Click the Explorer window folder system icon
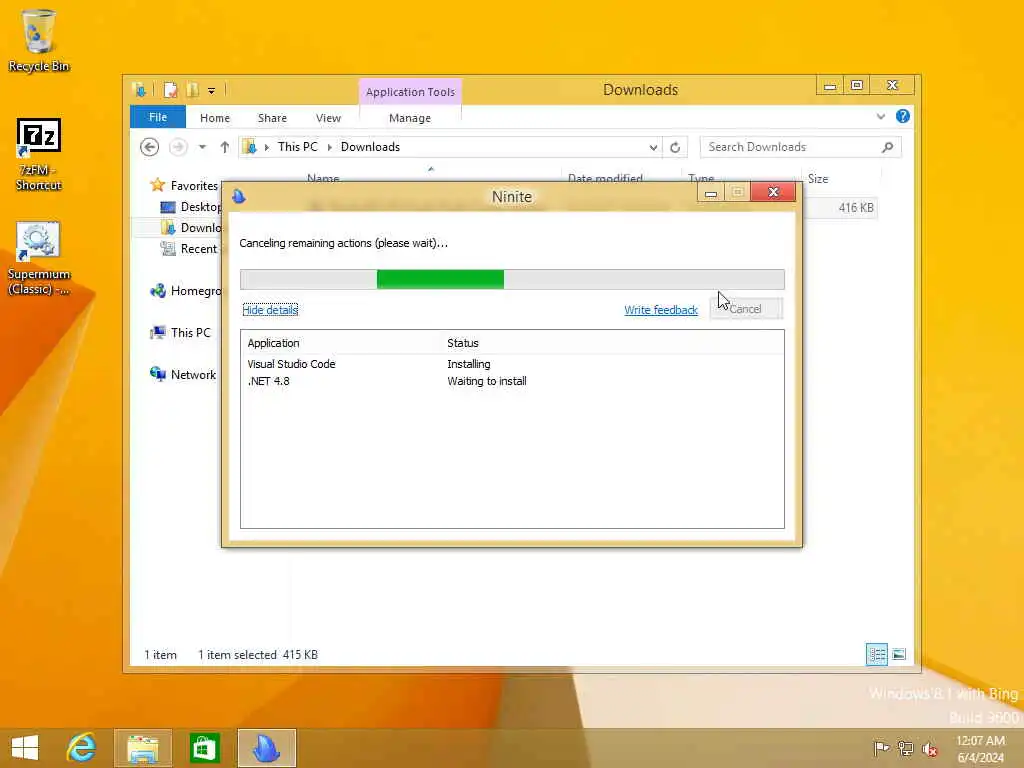 138,90
